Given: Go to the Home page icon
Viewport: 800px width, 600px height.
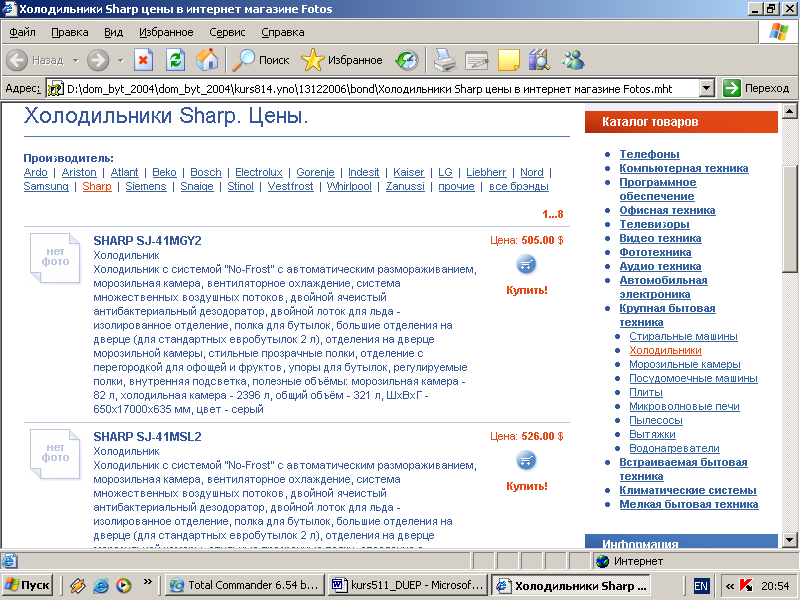Looking at the screenshot, I should point(207,60).
